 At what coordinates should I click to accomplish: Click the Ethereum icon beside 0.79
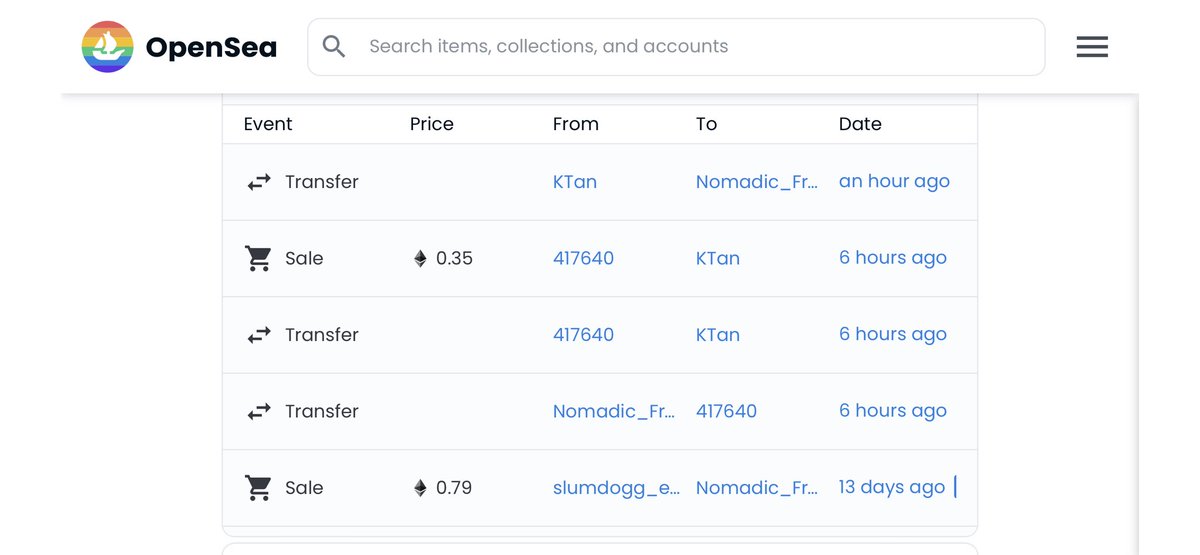click(x=420, y=488)
